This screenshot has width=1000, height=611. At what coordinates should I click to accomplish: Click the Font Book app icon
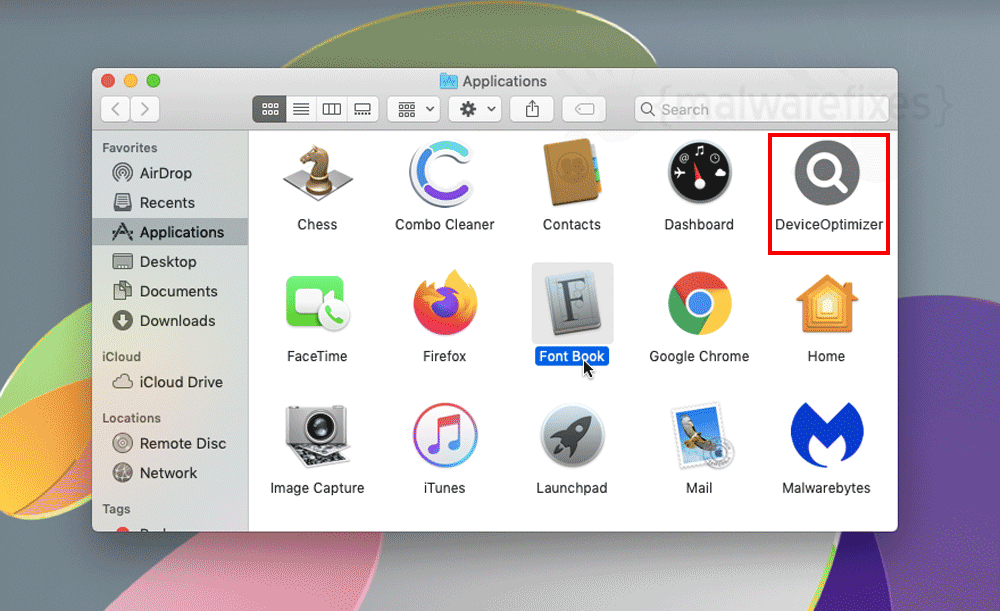572,303
